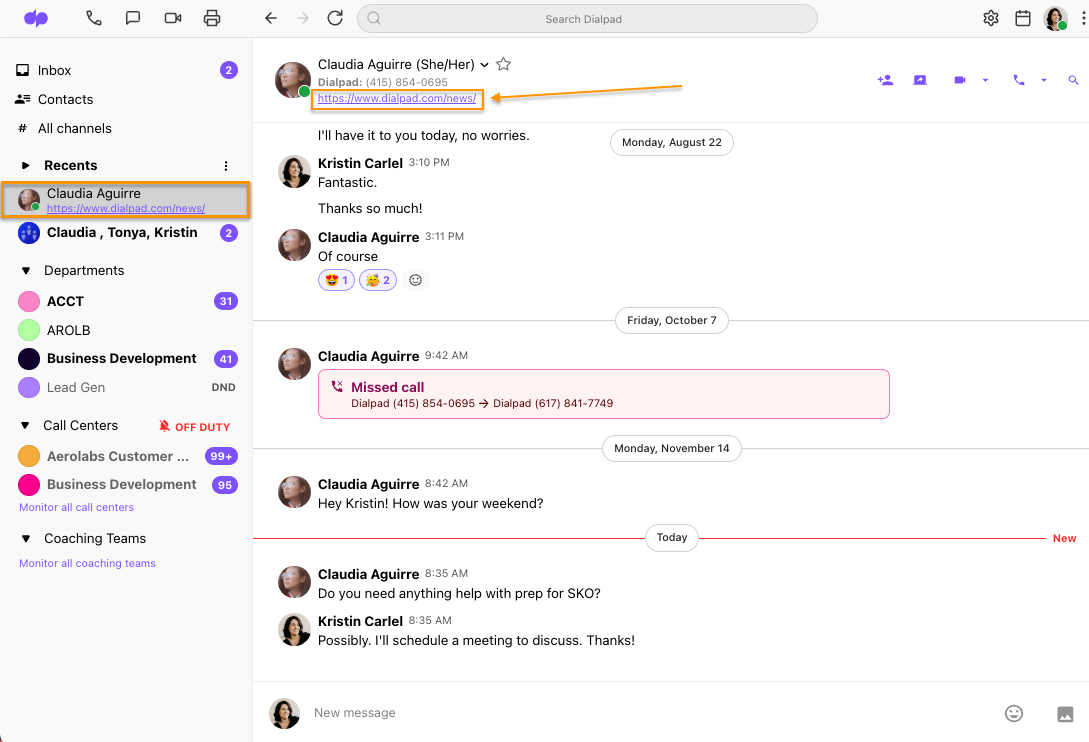The width and height of the screenshot is (1089, 742).
Task: Go forward with the right arrow
Action: click(x=303, y=18)
